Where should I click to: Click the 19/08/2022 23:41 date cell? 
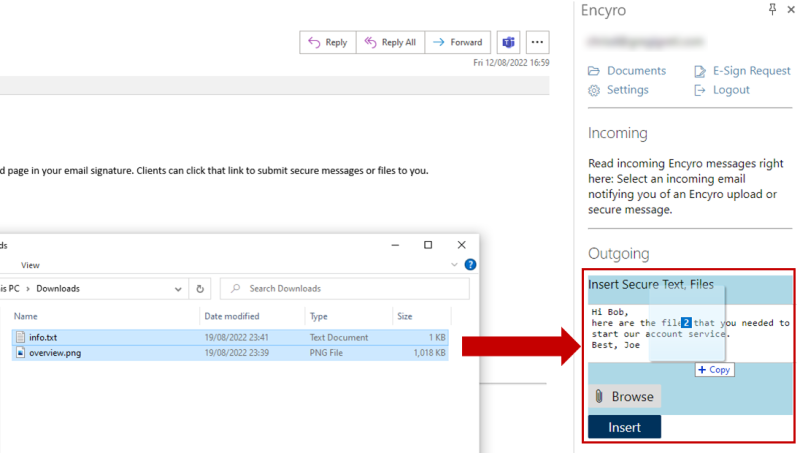(237, 337)
